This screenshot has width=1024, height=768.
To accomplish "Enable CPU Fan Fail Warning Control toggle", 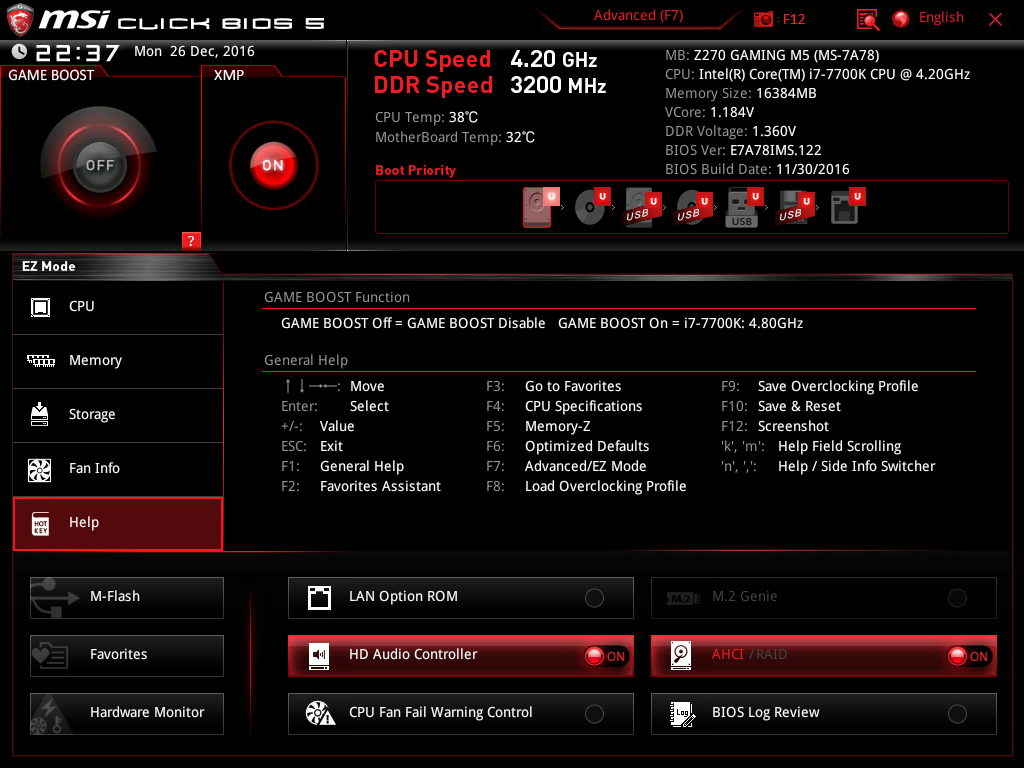I will (x=594, y=714).
